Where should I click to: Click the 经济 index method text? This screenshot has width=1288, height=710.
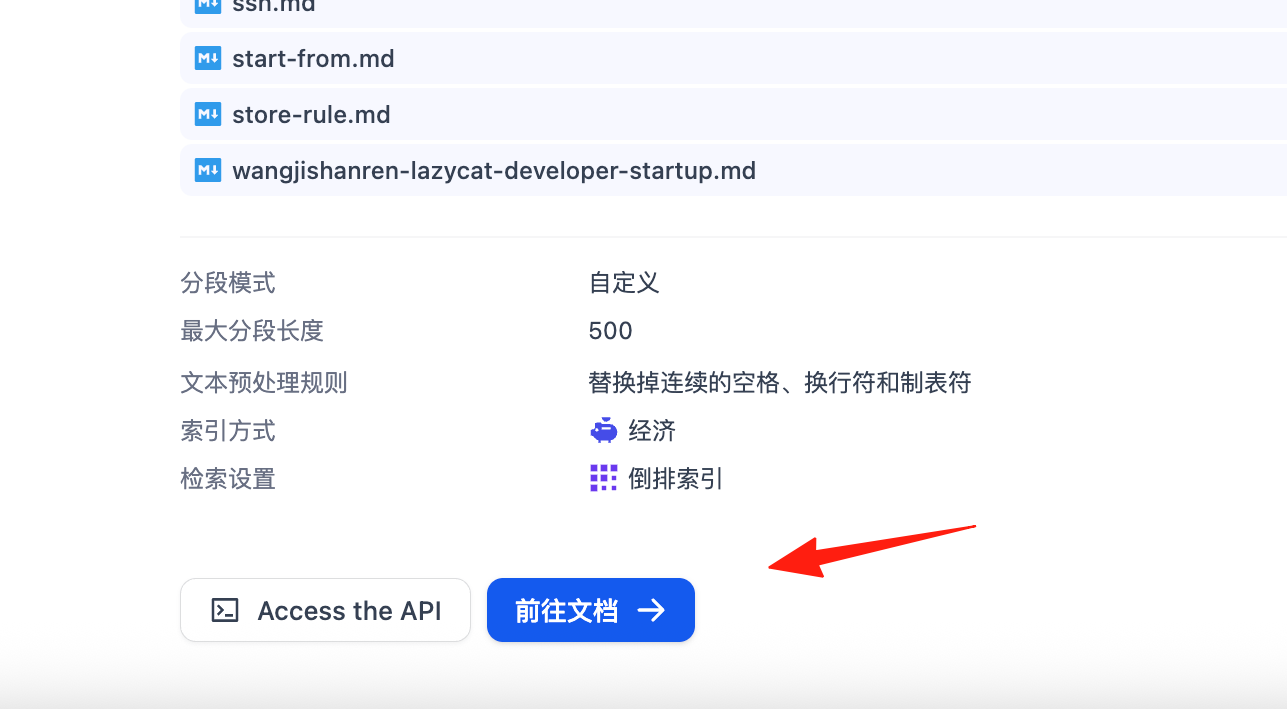(x=653, y=431)
